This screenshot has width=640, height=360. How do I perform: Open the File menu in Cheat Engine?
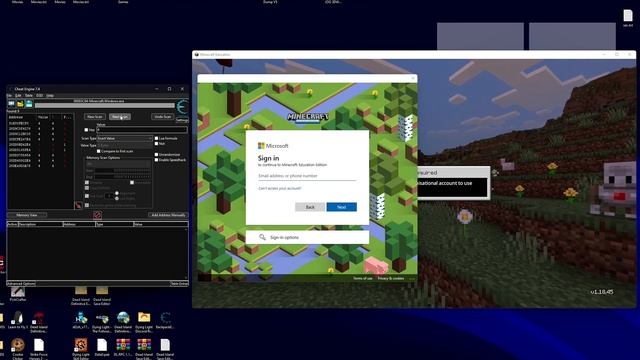click(10, 96)
